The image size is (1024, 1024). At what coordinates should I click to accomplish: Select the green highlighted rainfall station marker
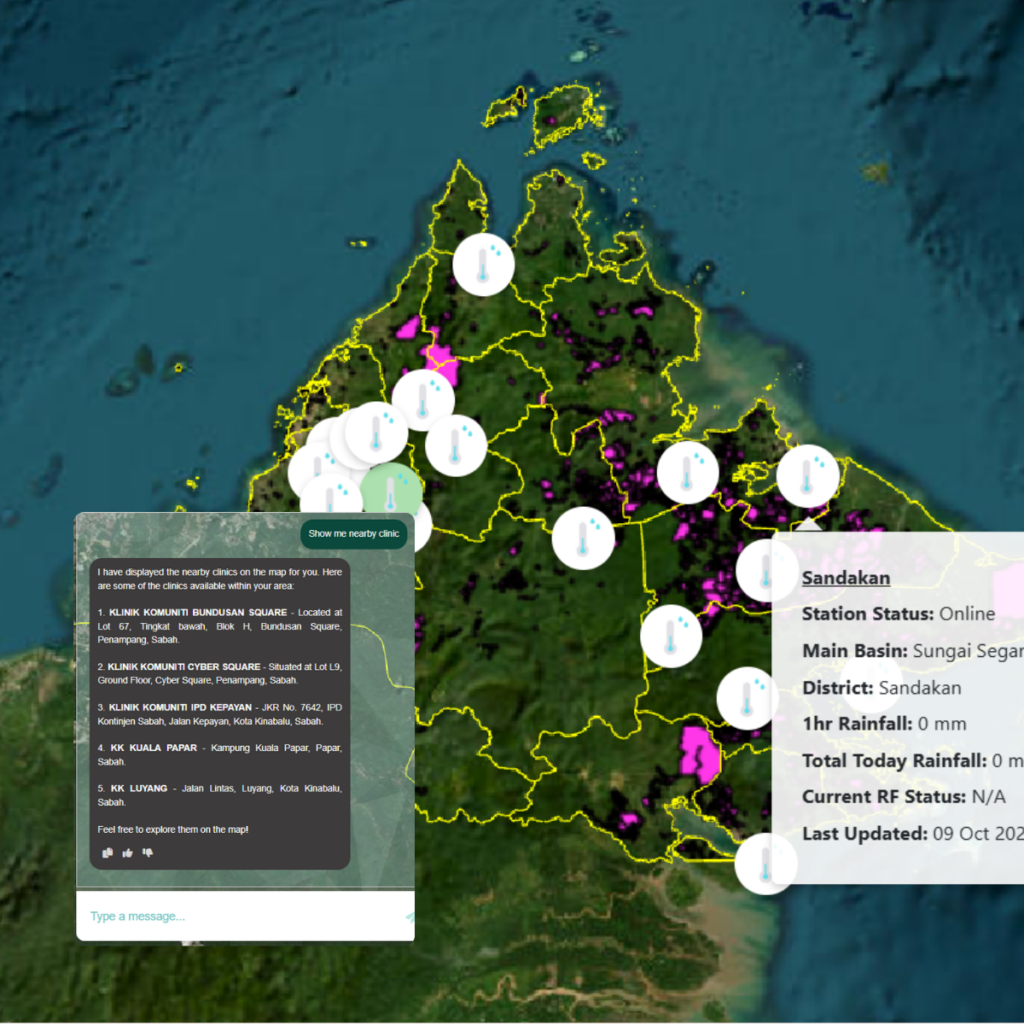[391, 494]
